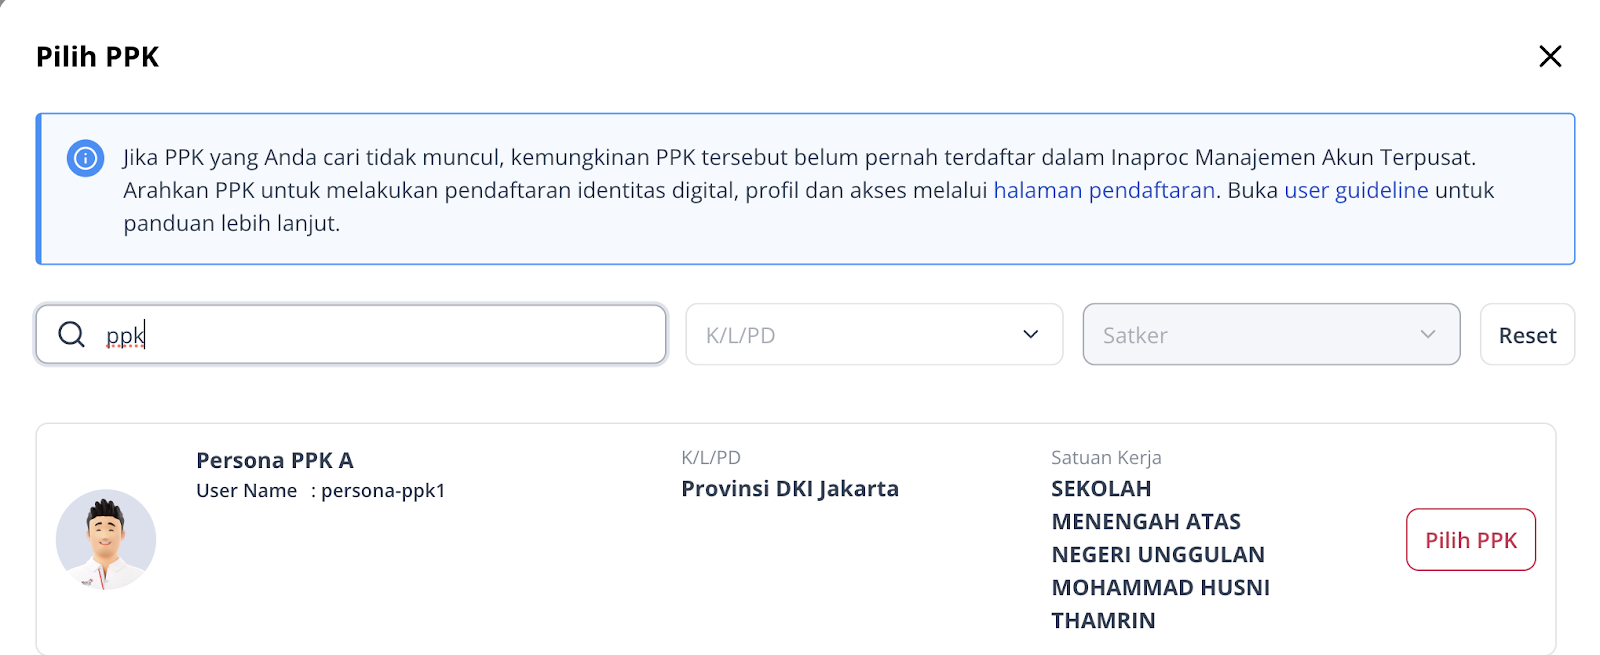The height and width of the screenshot is (655, 1600).
Task: Click the Satuan Kerja label in result card
Action: pyautogui.click(x=1106, y=458)
